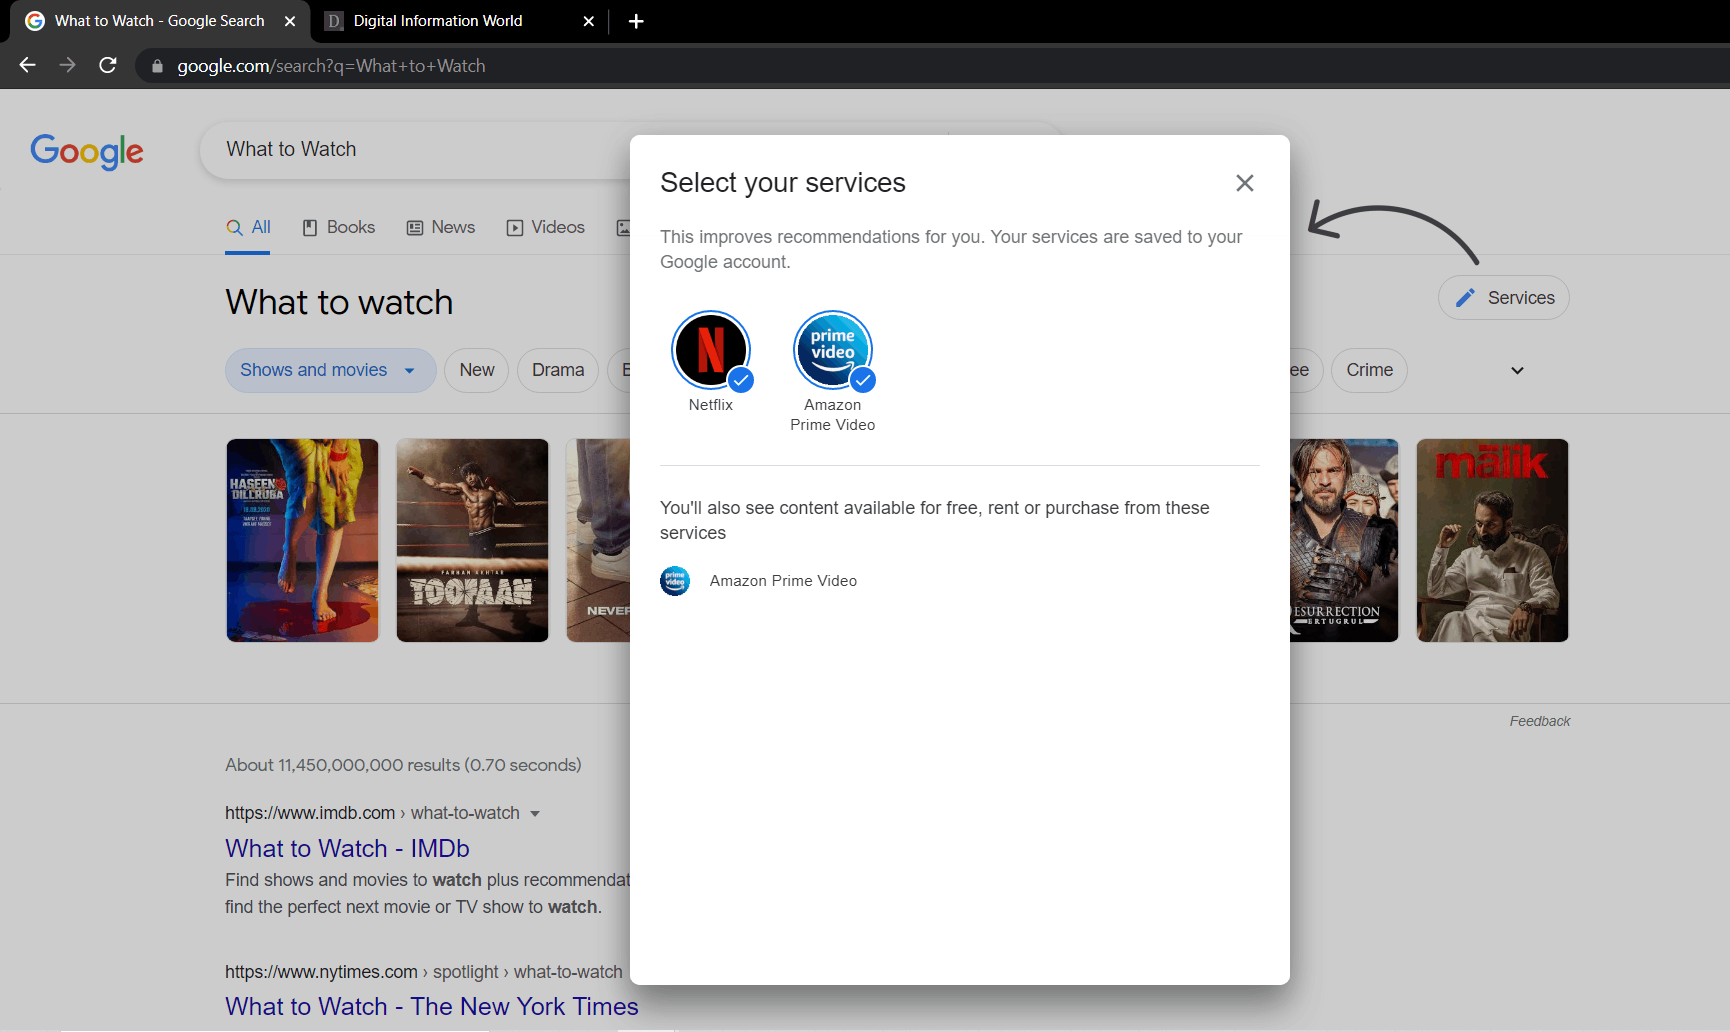1730x1032 pixels.
Task: Select the New filter chip
Action: coord(476,370)
